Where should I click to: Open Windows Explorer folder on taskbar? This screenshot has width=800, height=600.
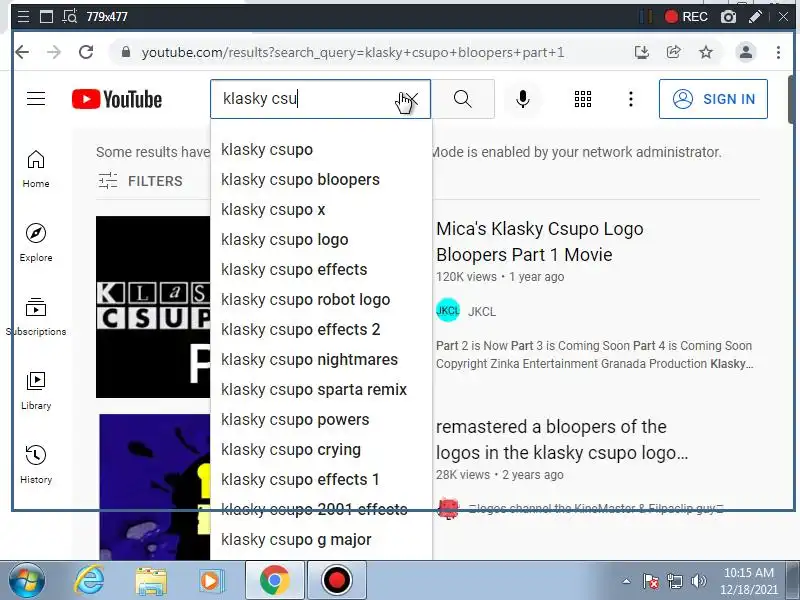coord(151,581)
